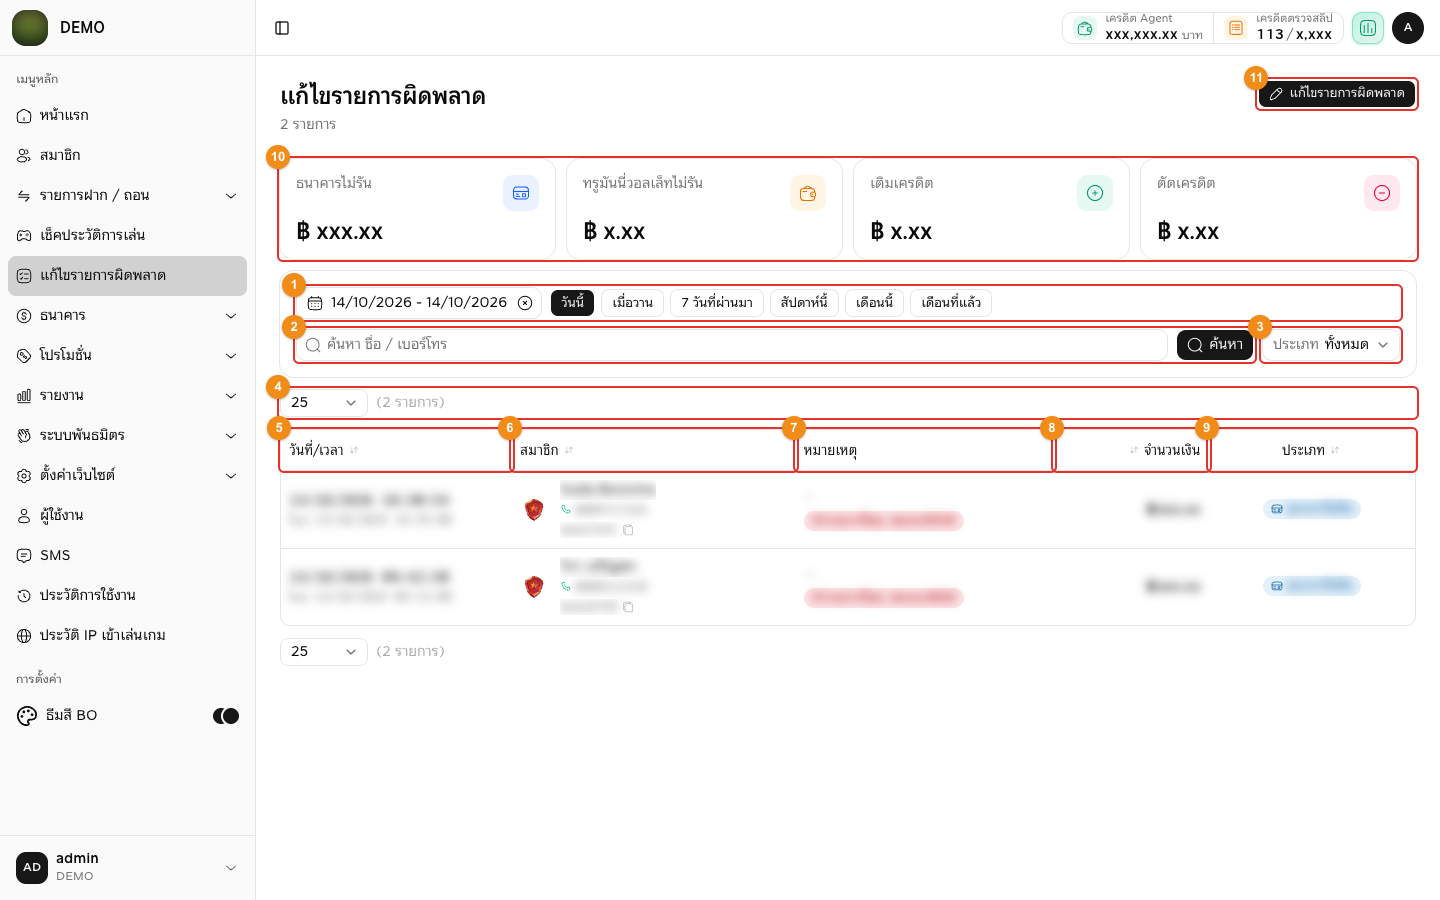Expand the admin DEMO account menu
Image resolution: width=1440 pixels, height=900 pixels.
coord(127,867)
